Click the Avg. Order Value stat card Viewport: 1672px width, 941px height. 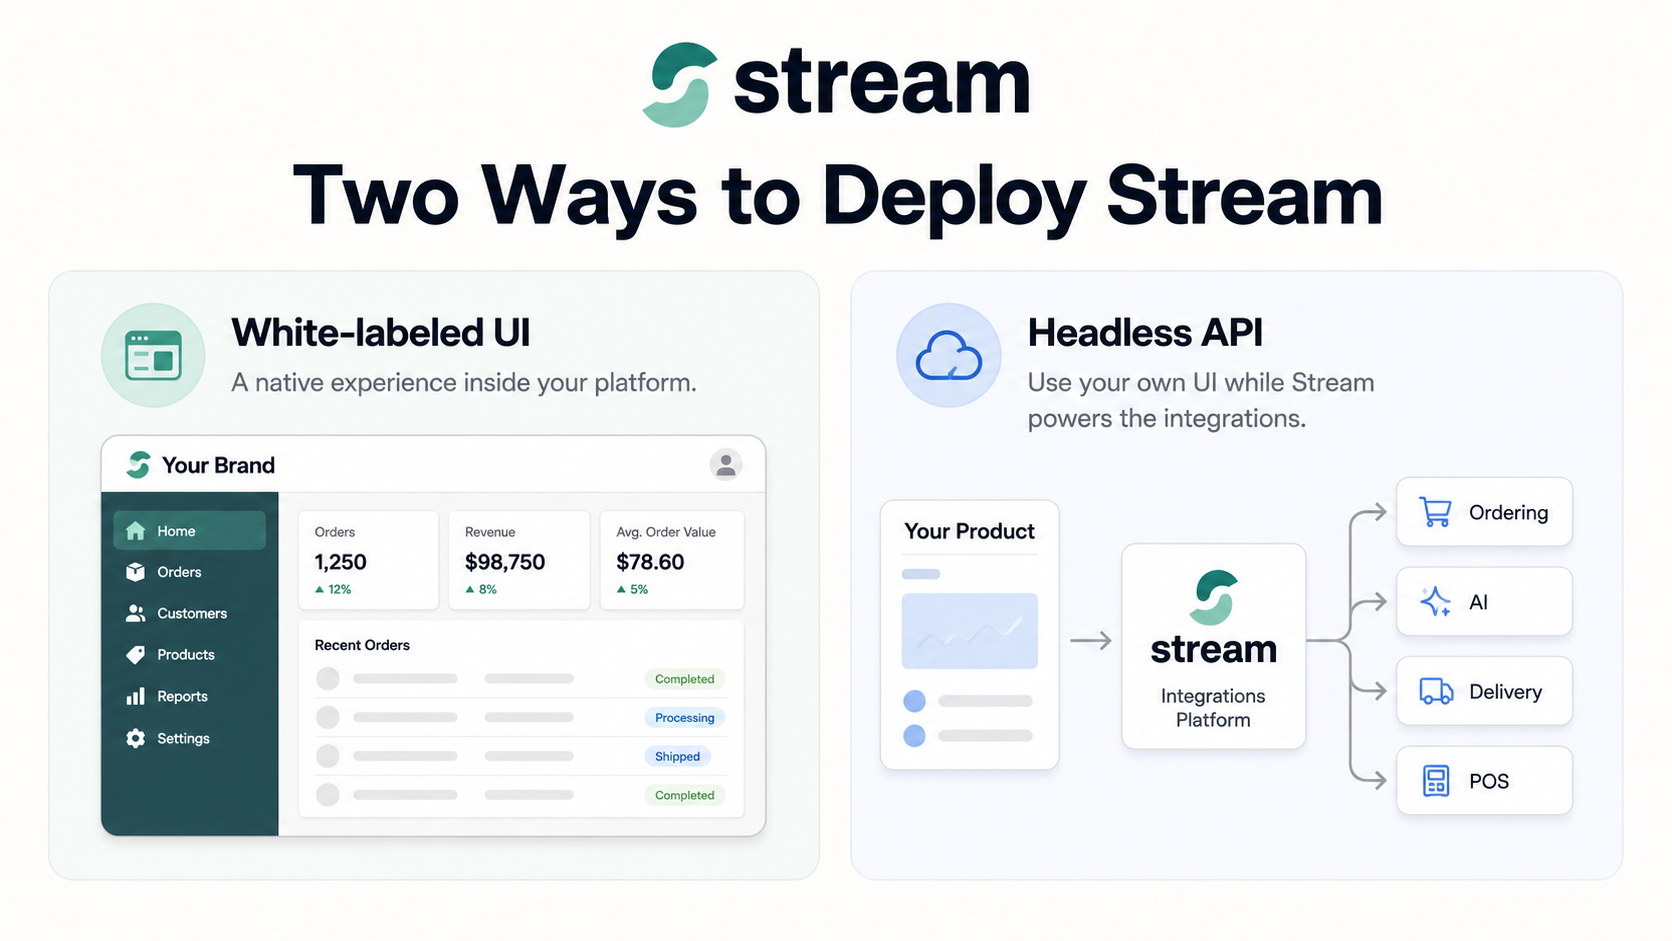672,560
